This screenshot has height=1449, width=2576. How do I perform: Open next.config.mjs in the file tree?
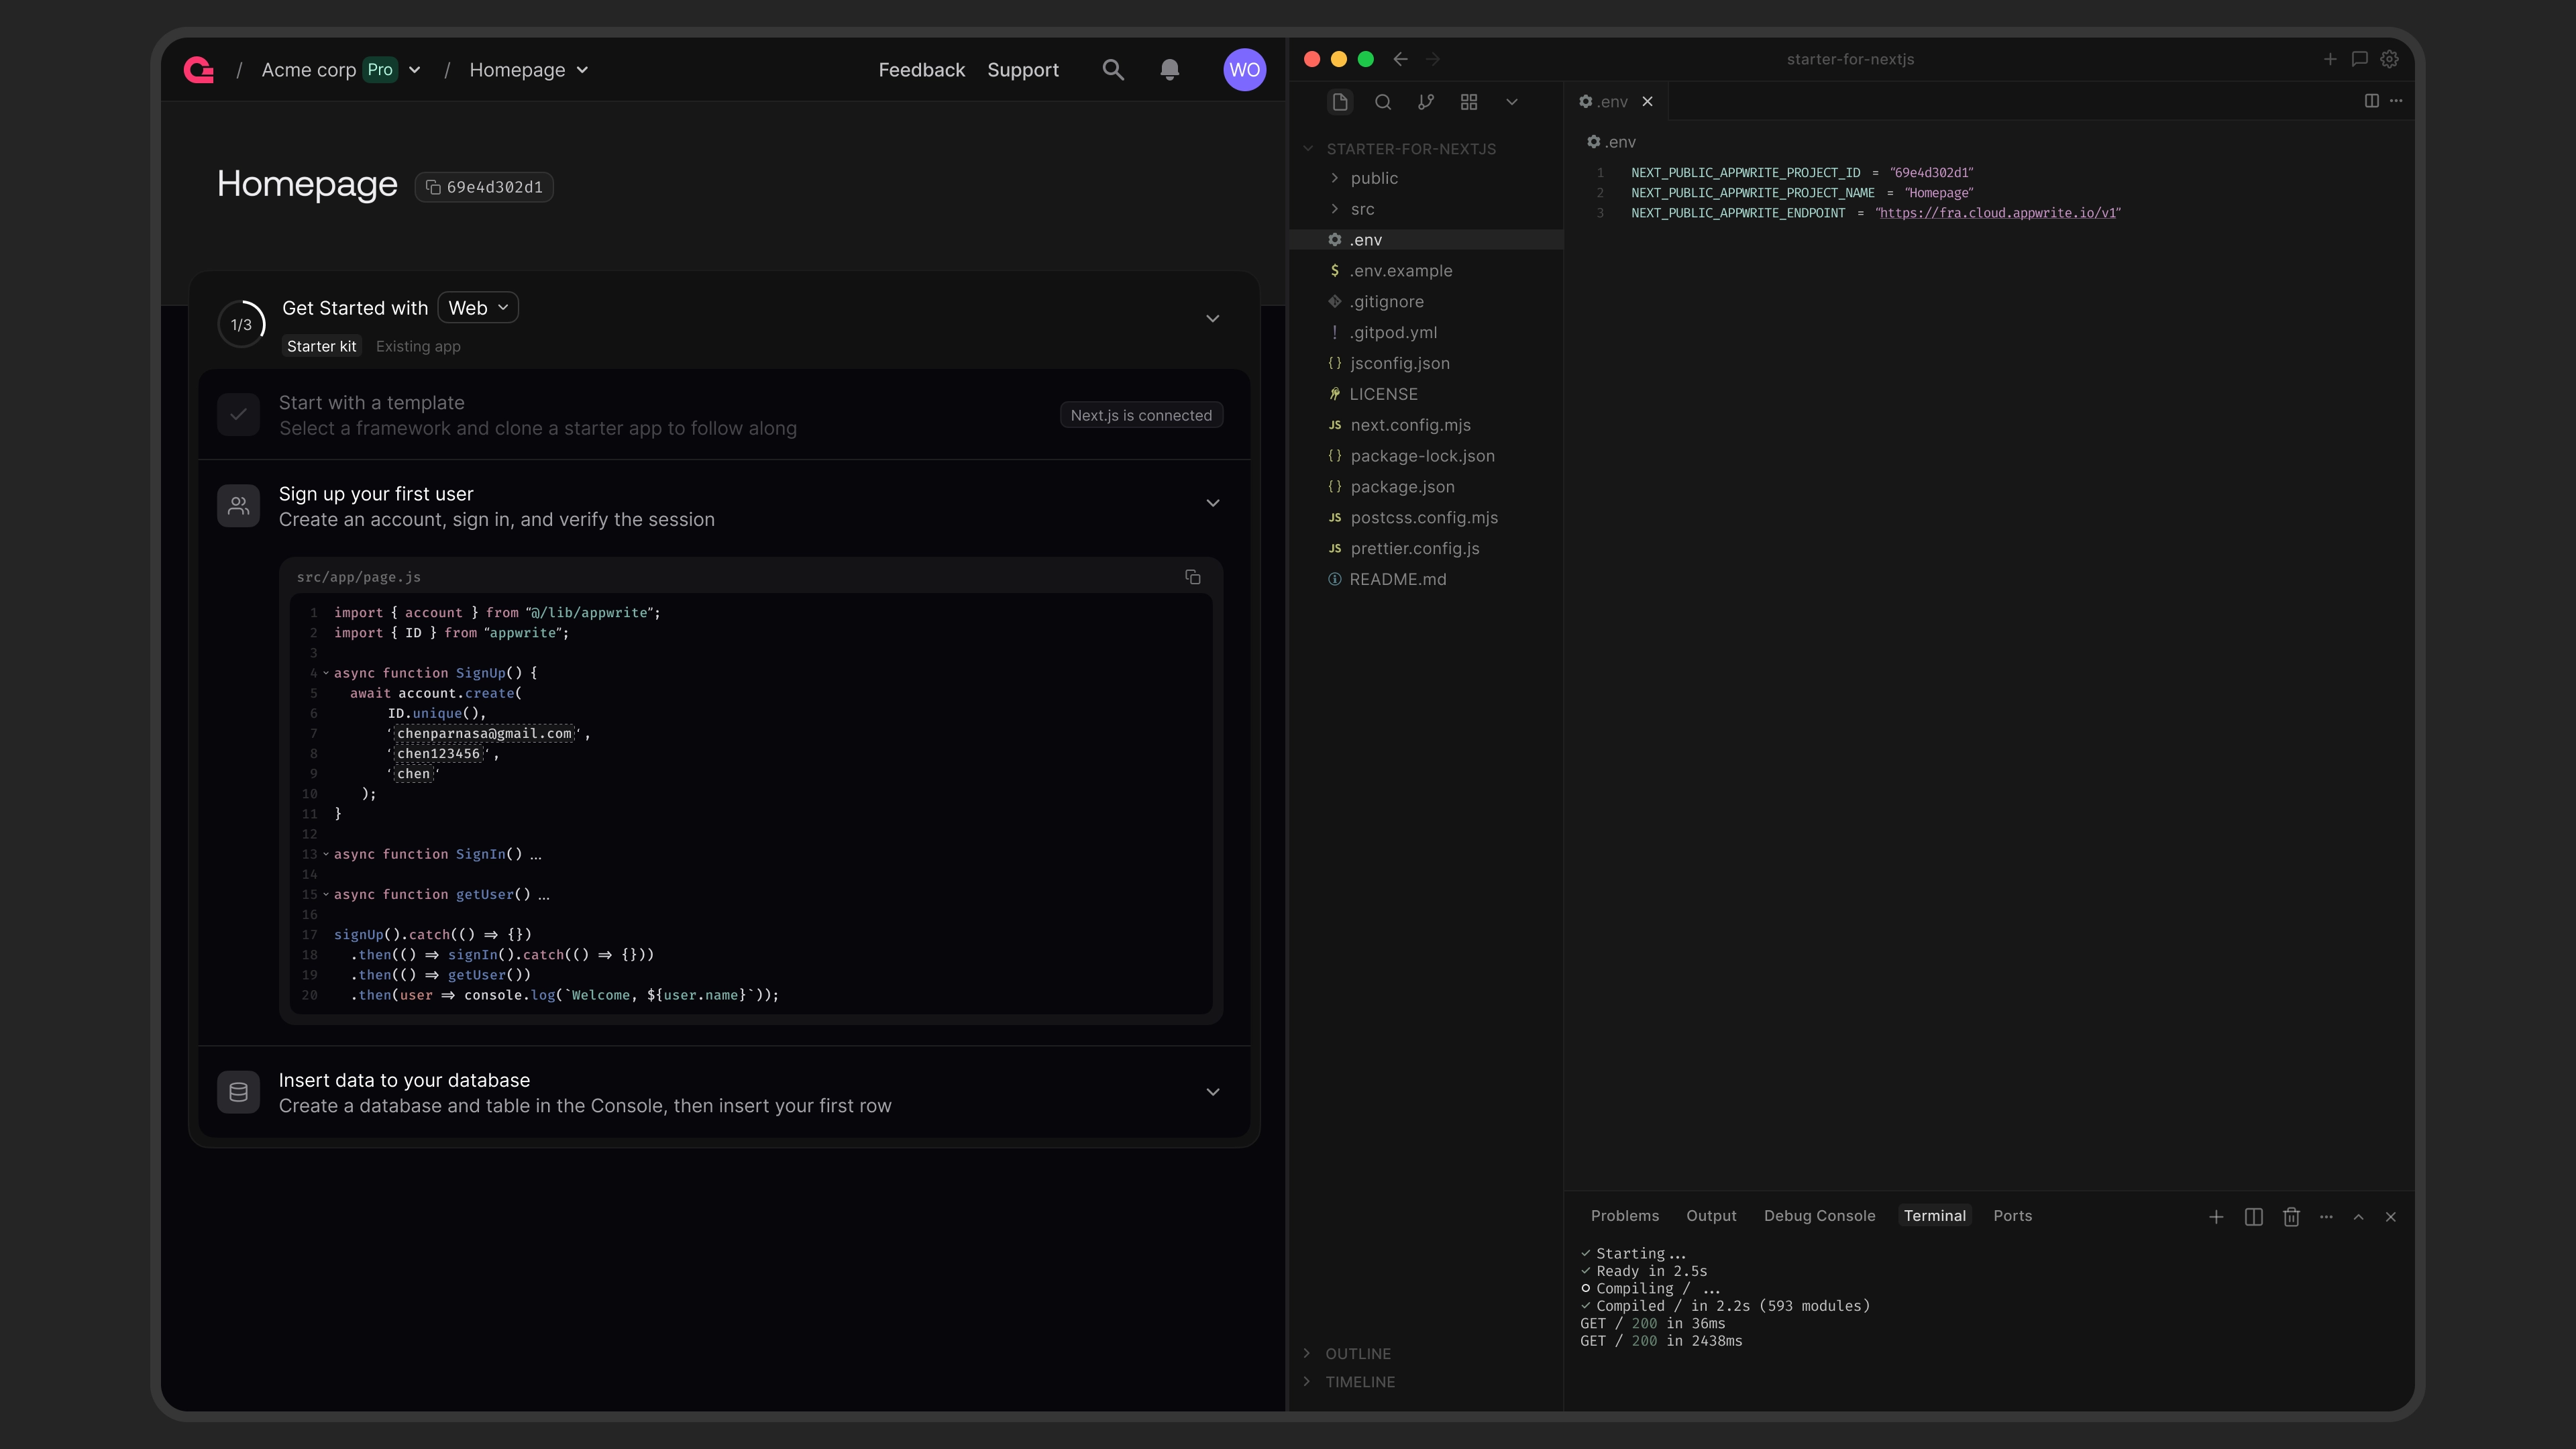tap(1410, 425)
